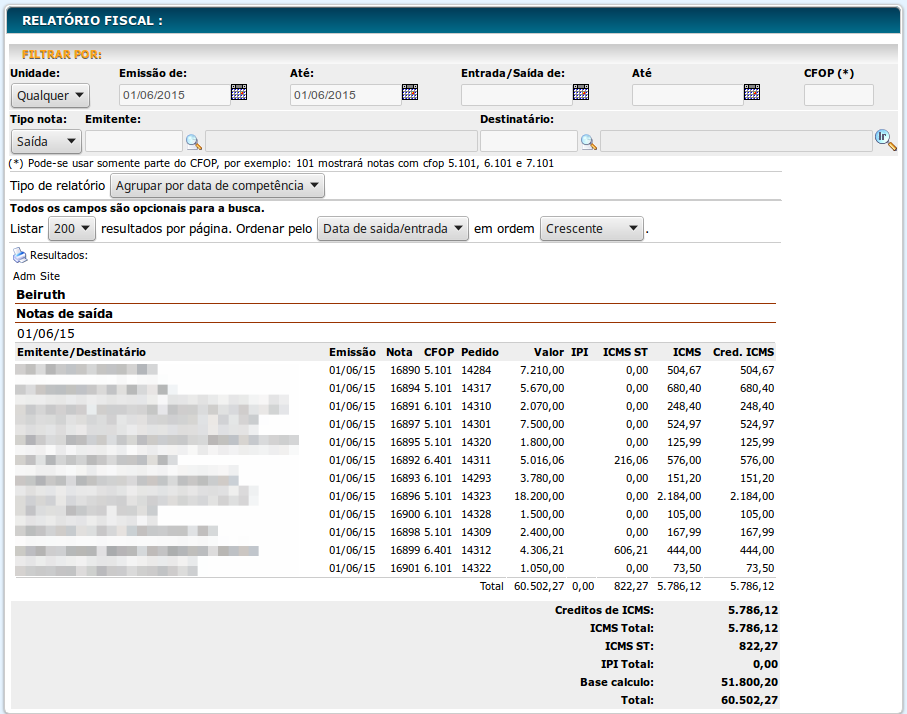Open calendar for Entrada/Saída Até date
The image size is (907, 714).
tap(752, 93)
